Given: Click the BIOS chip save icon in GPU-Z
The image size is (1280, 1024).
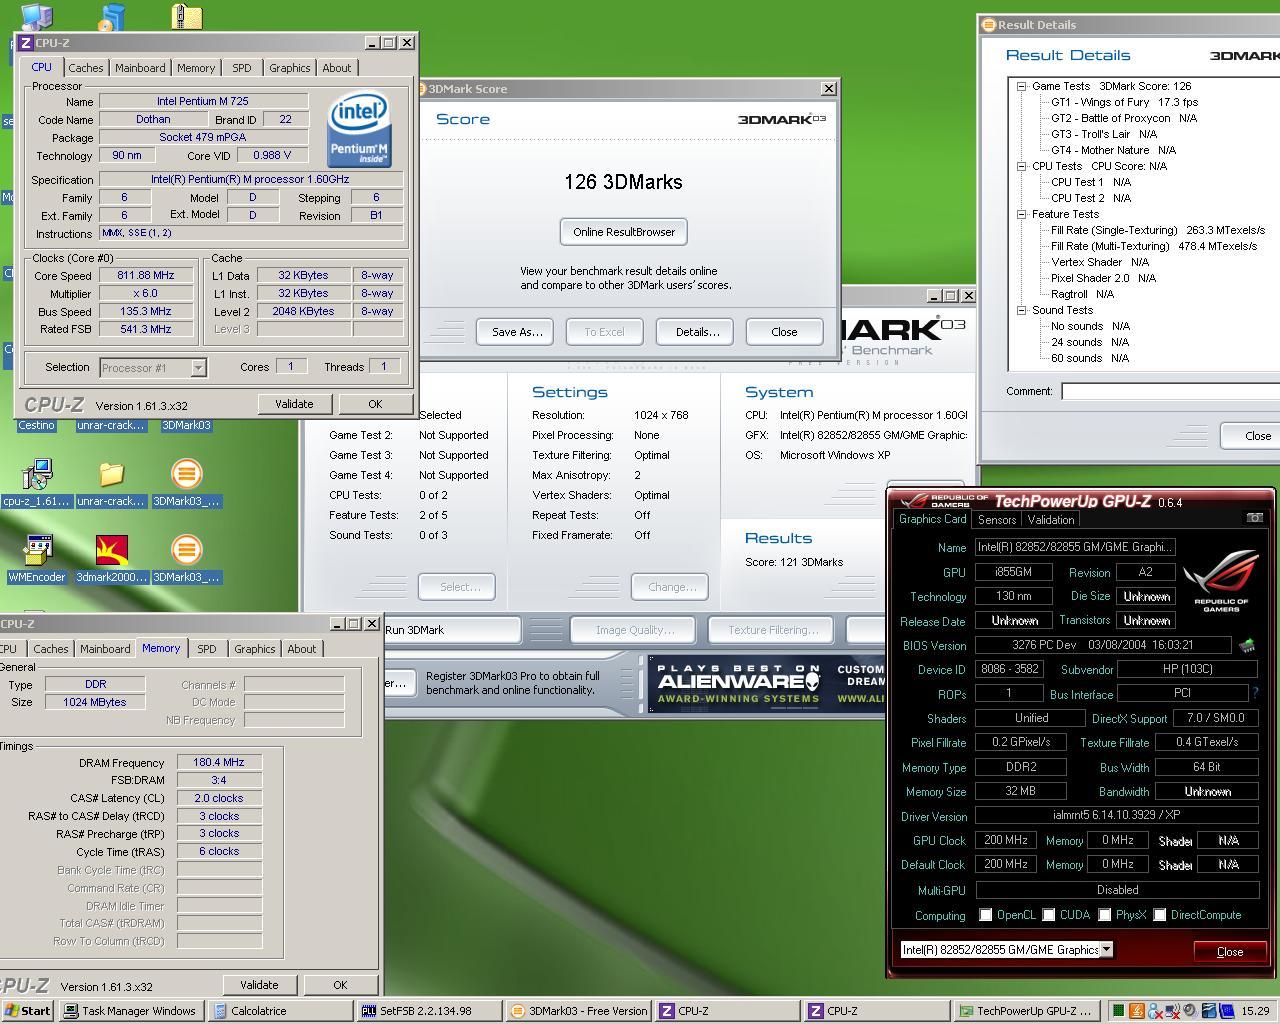Looking at the screenshot, I should pos(1247,646).
